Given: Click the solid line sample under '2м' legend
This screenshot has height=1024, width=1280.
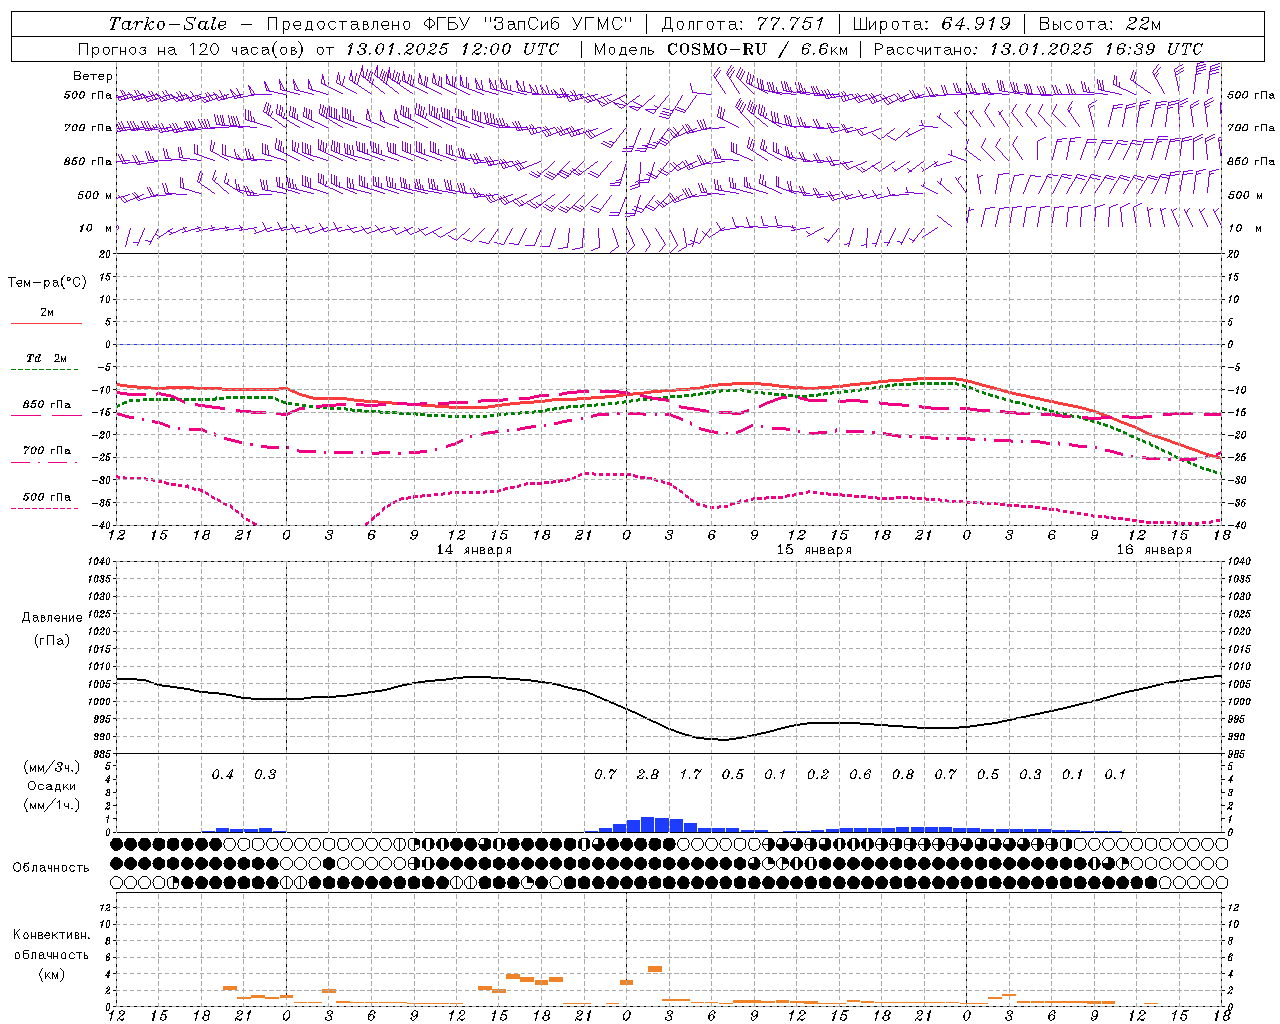Looking at the screenshot, I should pyautogui.click(x=46, y=324).
